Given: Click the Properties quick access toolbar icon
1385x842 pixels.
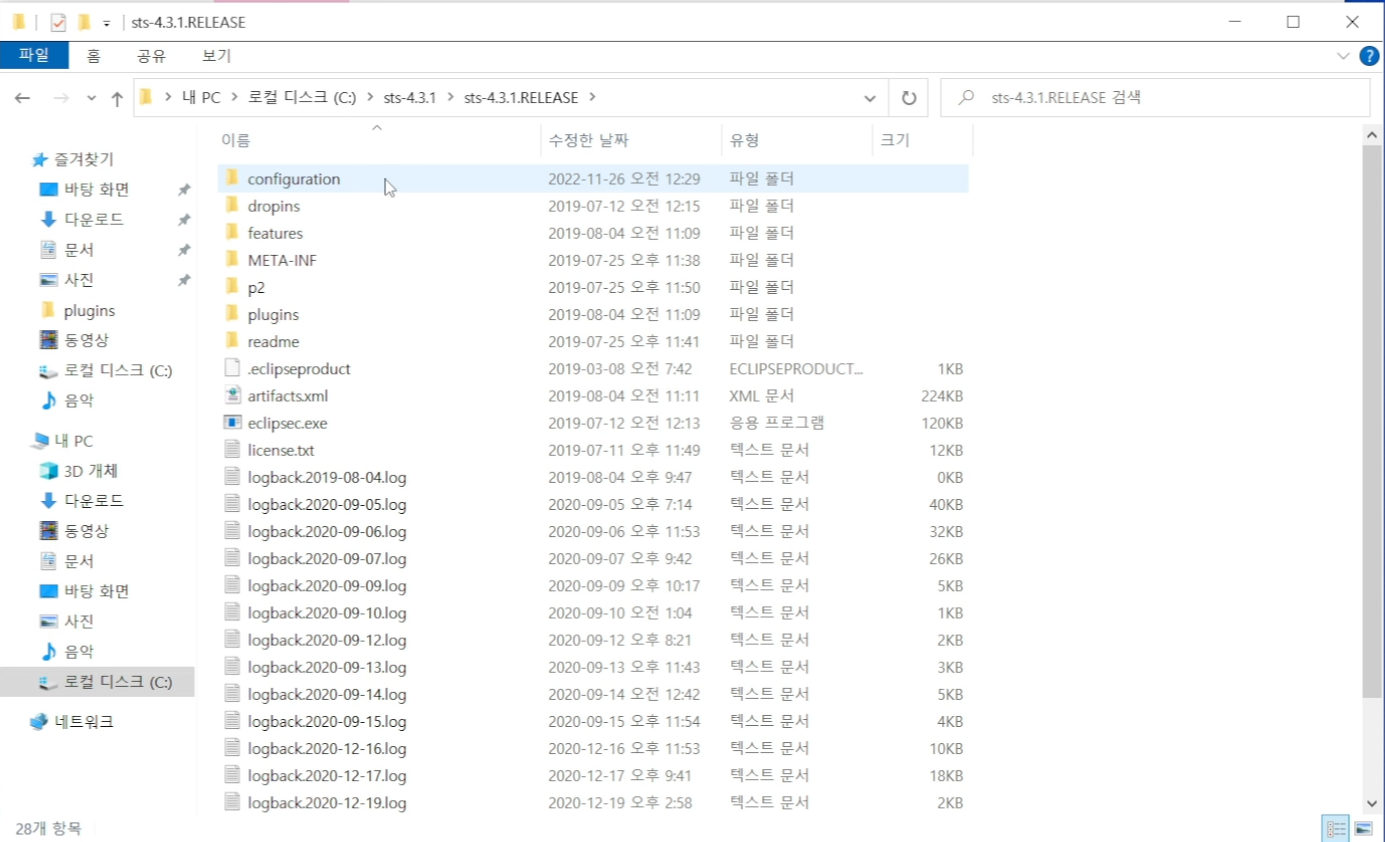Looking at the screenshot, I should 57,22.
